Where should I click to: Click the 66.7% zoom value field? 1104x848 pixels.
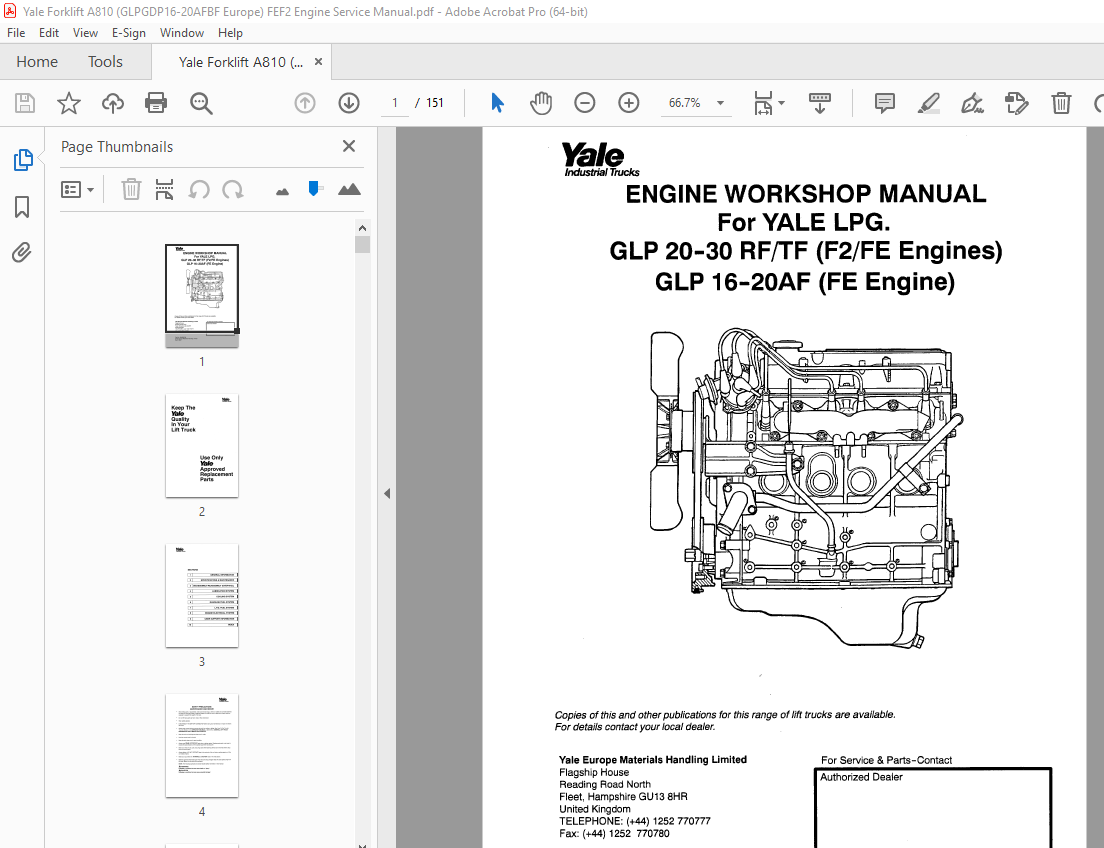[684, 103]
